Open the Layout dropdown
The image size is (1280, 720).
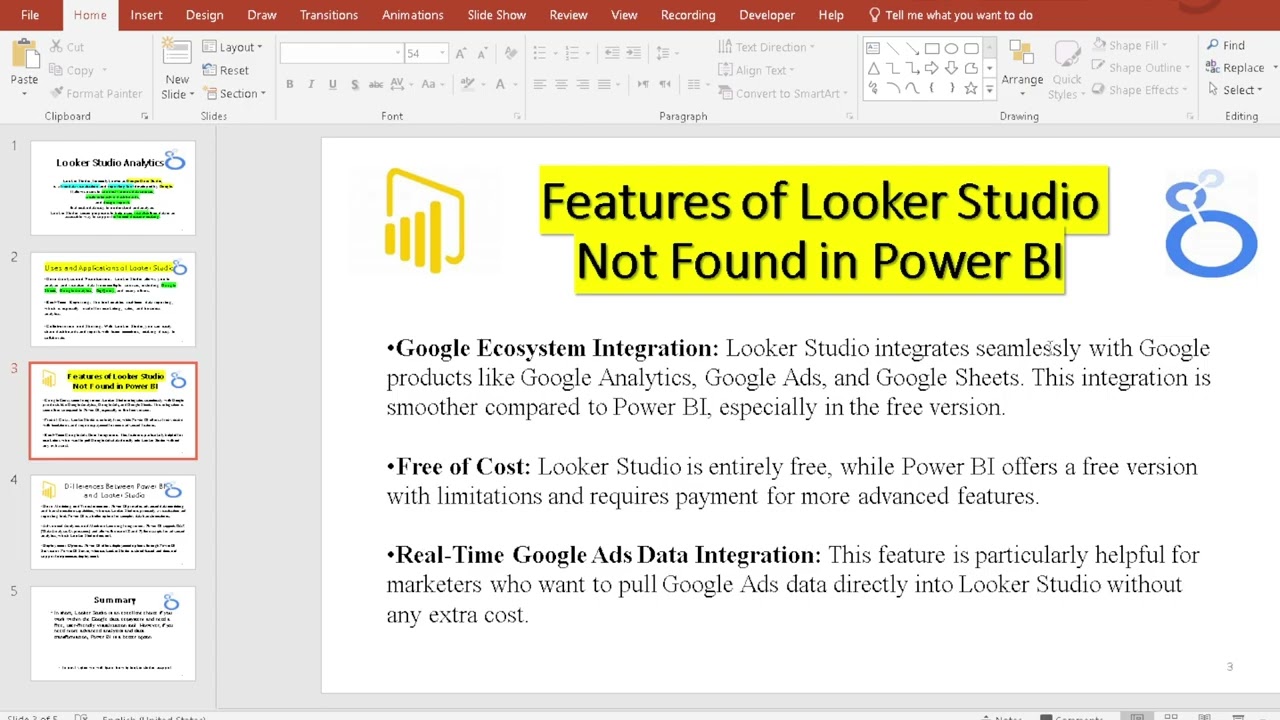click(232, 47)
